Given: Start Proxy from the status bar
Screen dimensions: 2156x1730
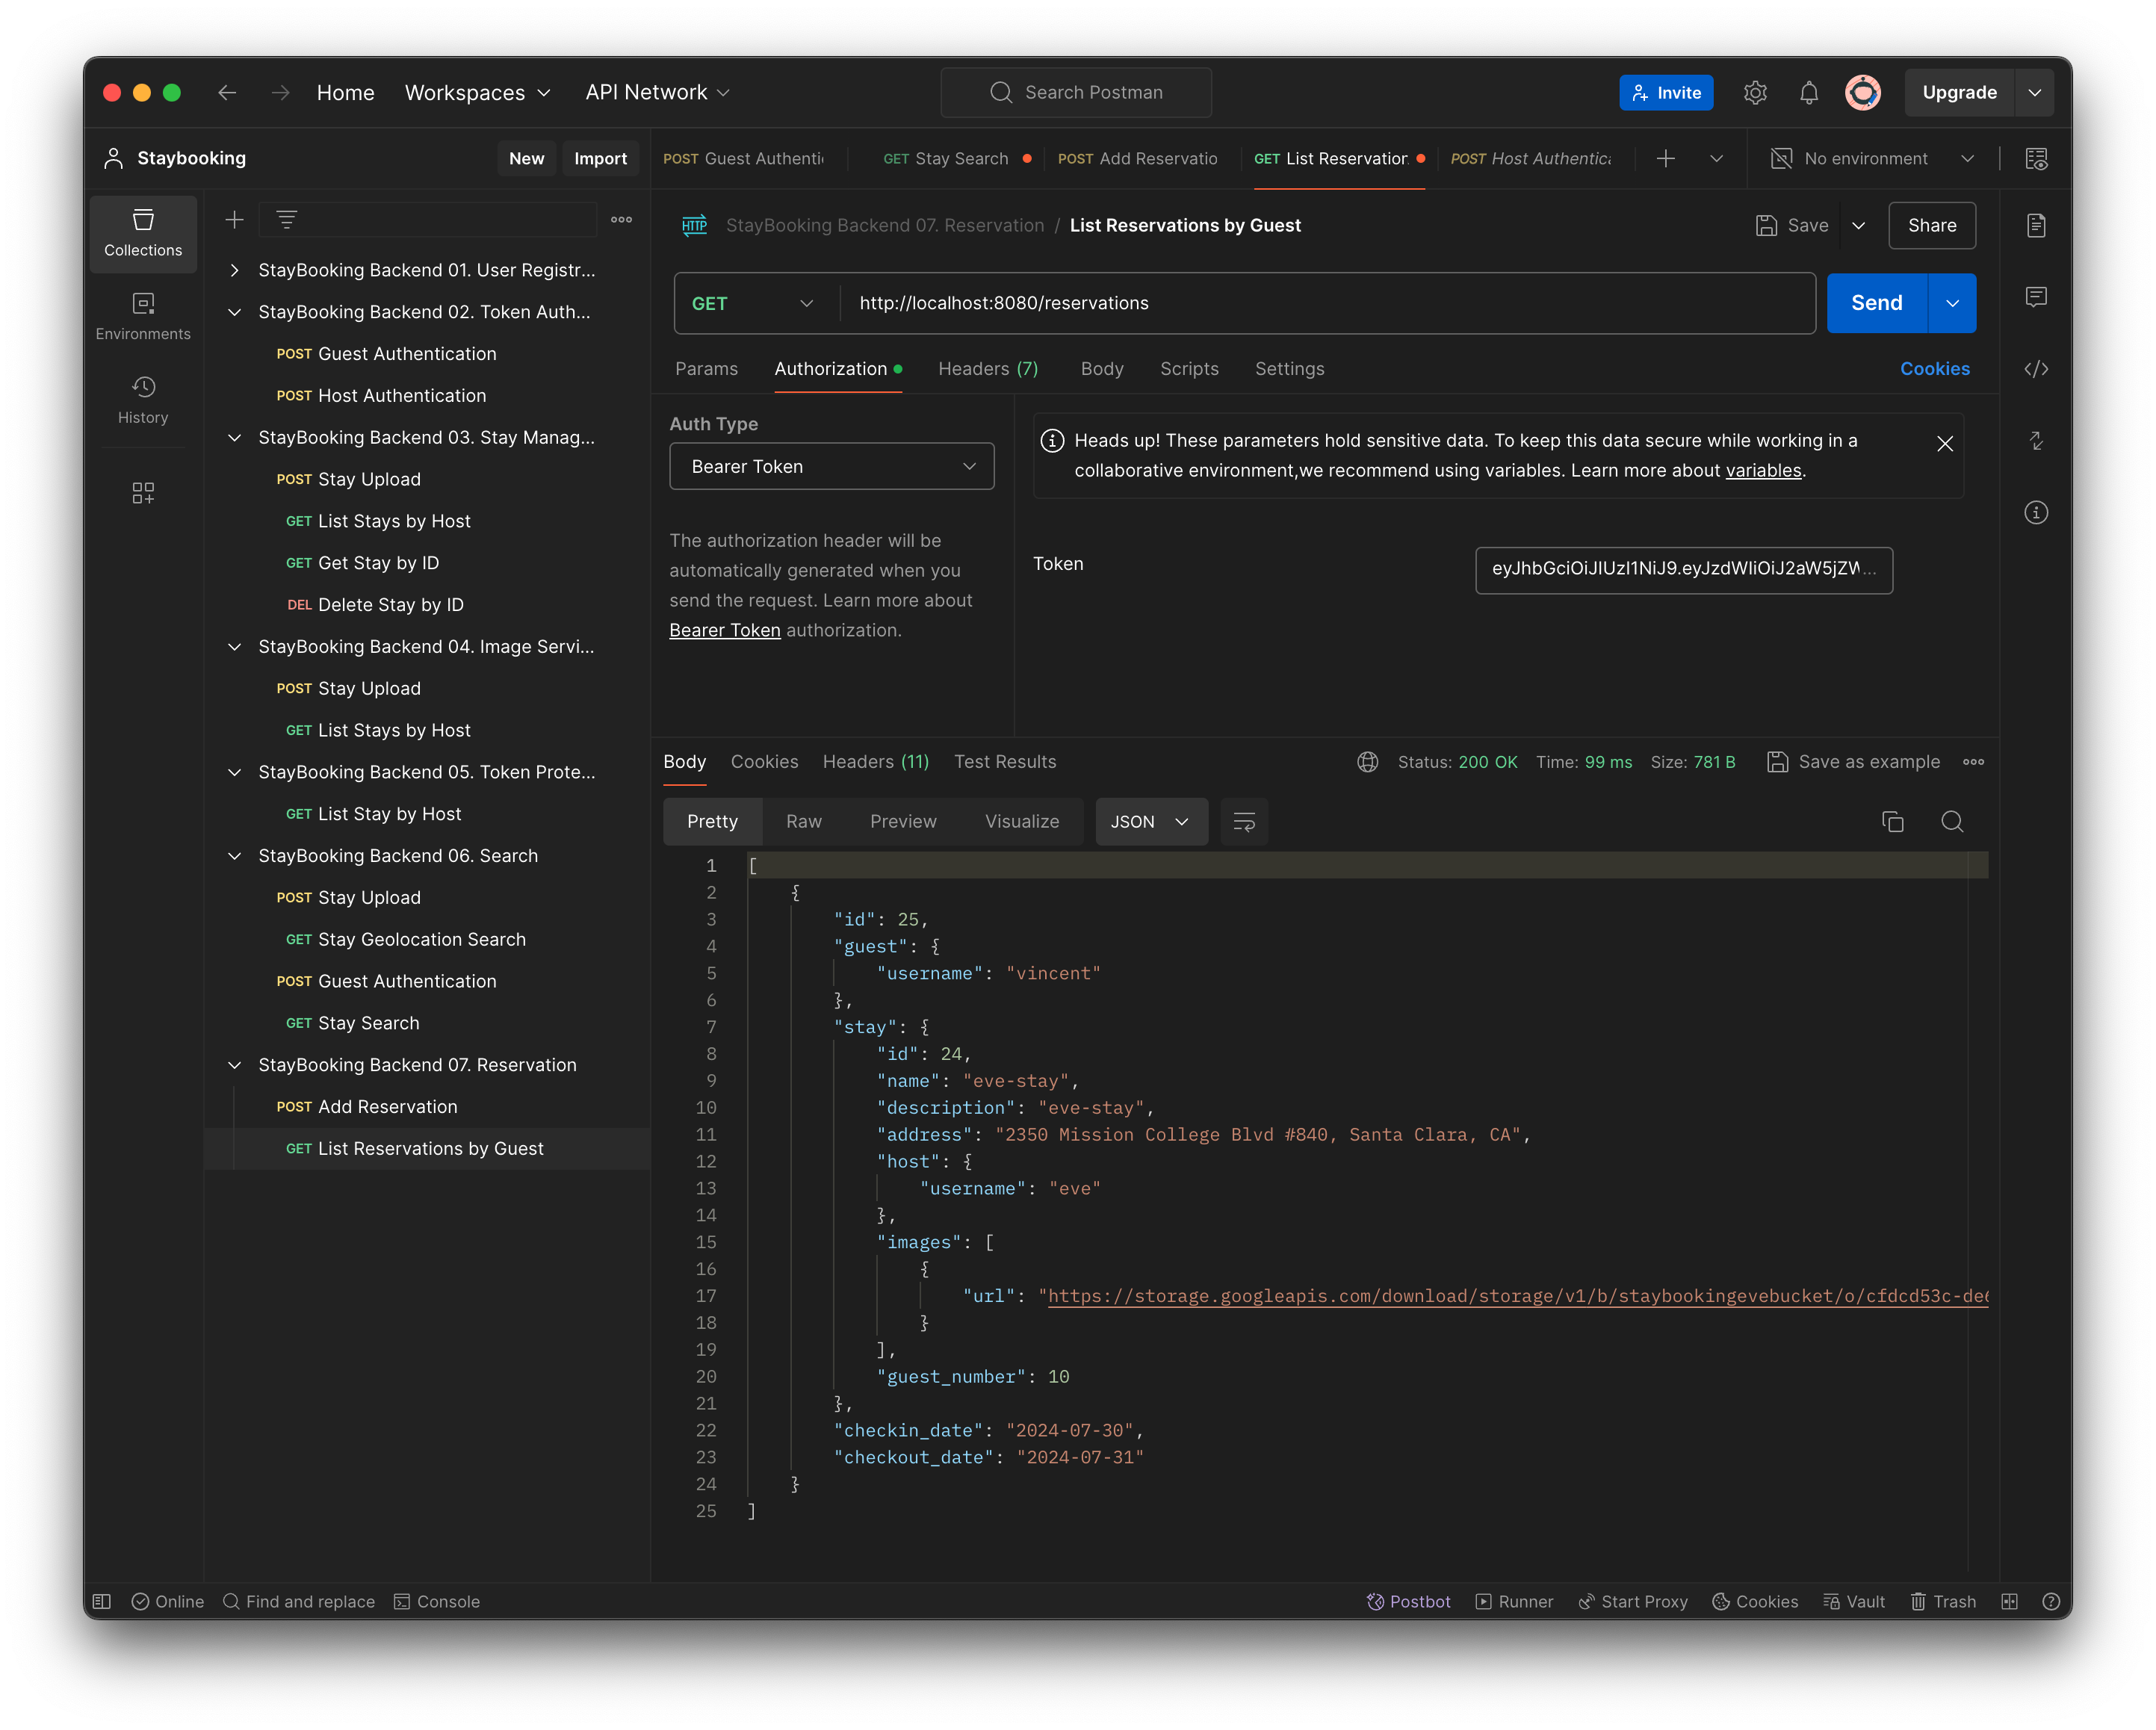Looking at the screenshot, I should [x=1633, y=1601].
